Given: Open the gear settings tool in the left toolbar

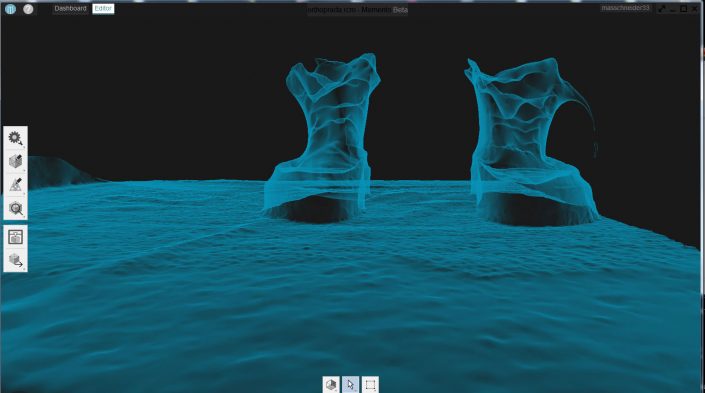Looking at the screenshot, I should 16,138.
